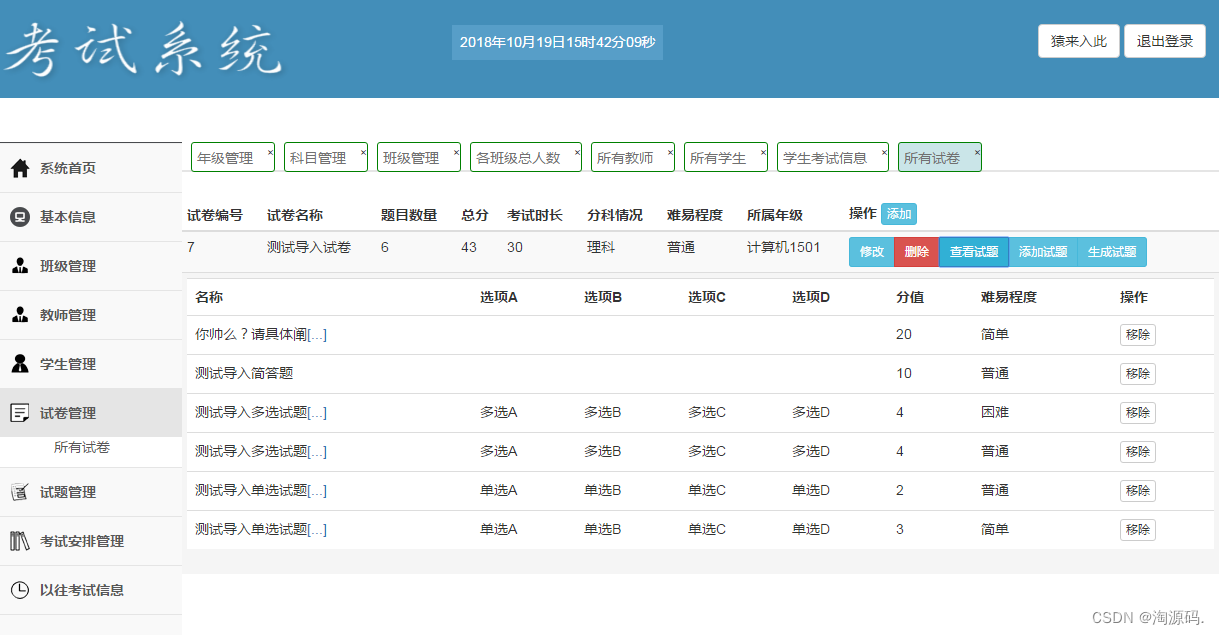This screenshot has height=635, width=1219.
Task: Click the red 删除 button
Action: coord(917,252)
